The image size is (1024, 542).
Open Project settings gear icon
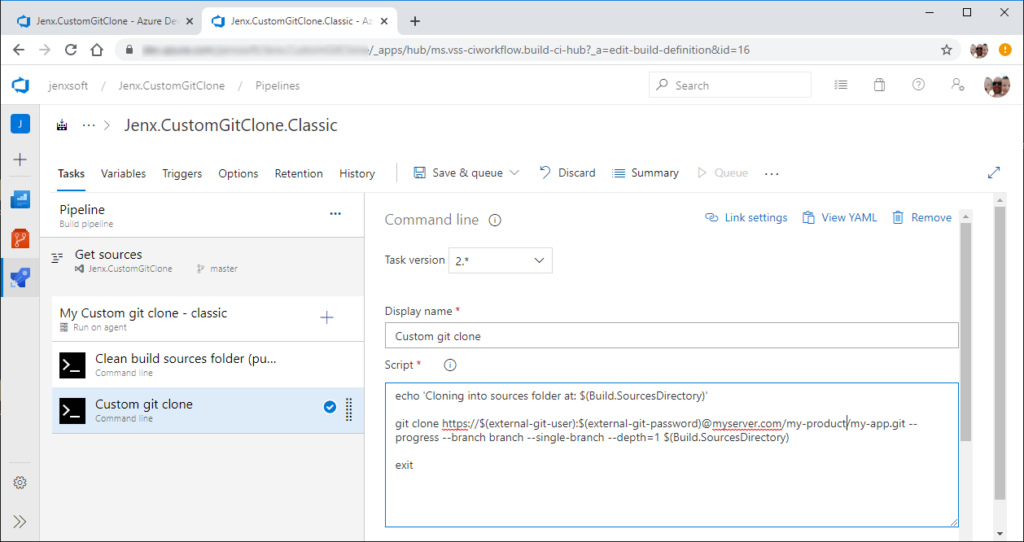click(x=20, y=483)
